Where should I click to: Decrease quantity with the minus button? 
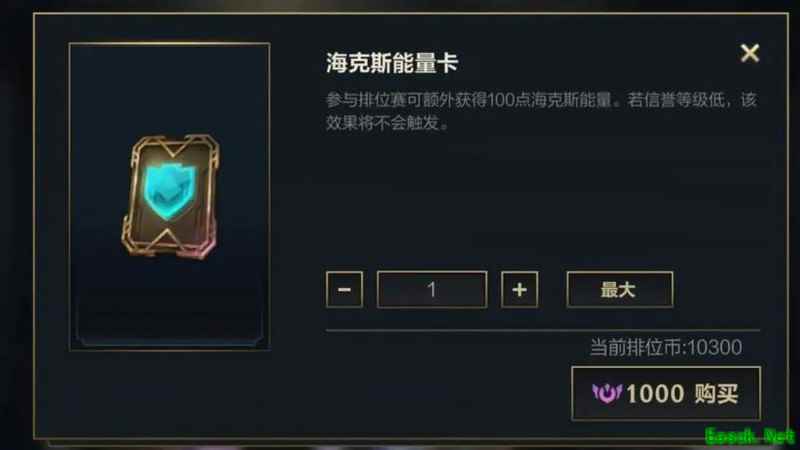point(344,290)
